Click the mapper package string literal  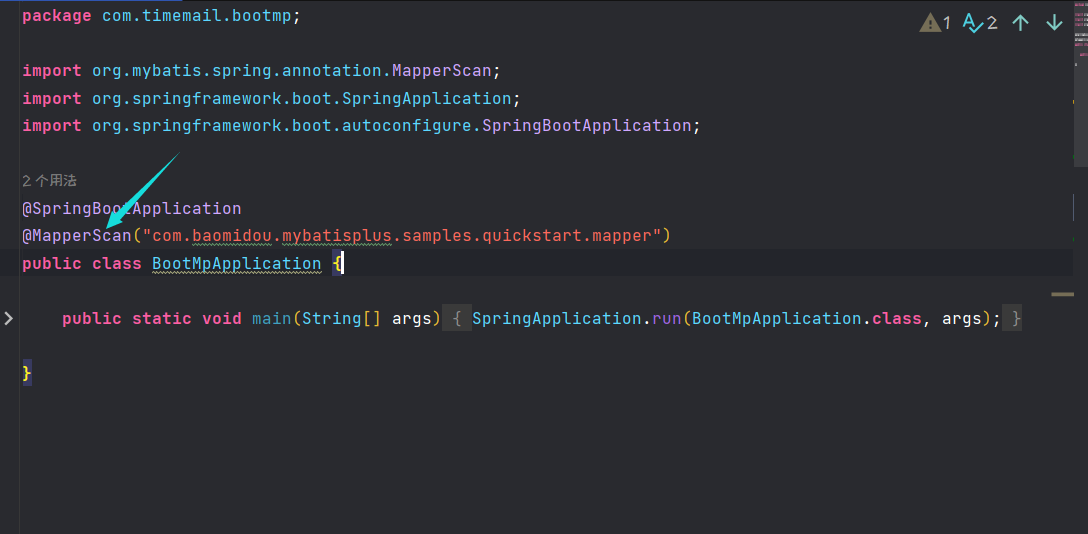click(402, 236)
